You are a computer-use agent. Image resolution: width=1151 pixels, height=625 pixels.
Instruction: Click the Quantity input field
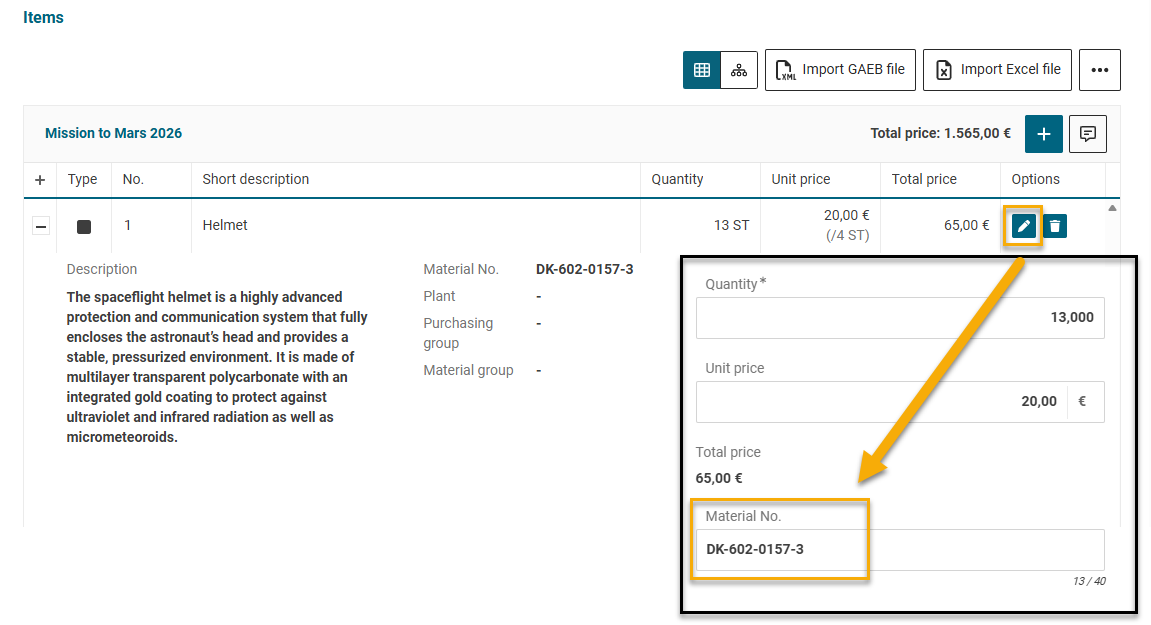900,318
